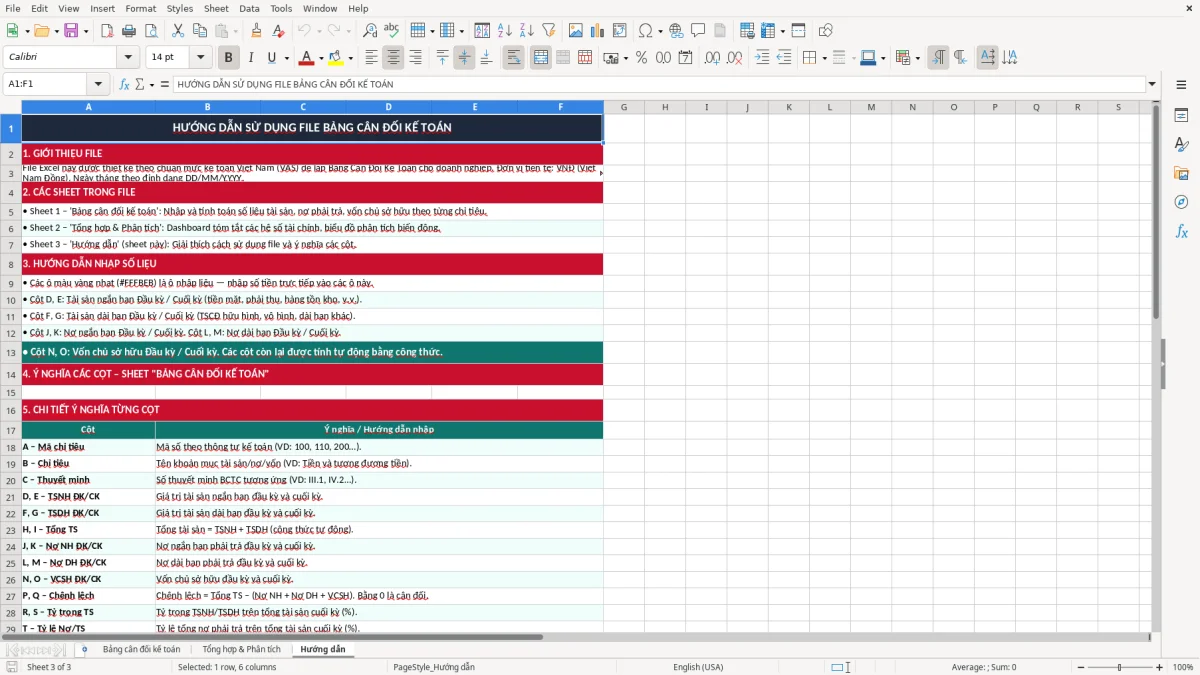
Task: Insert a comment
Action: [x=698, y=31]
